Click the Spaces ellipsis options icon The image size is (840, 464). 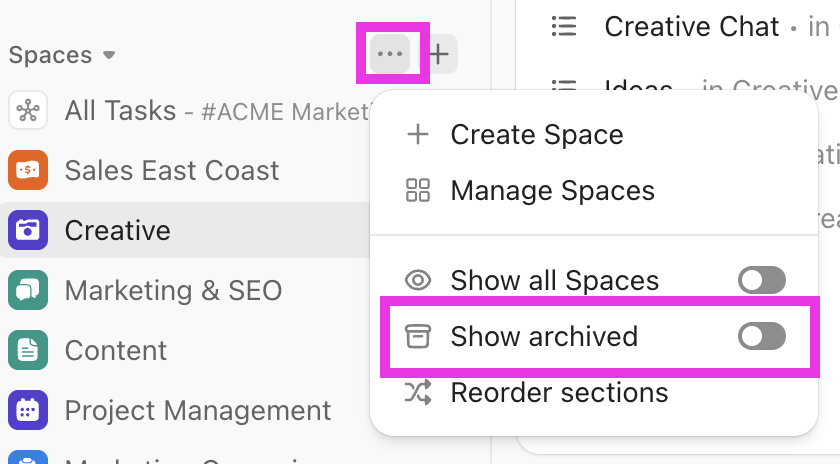390,53
